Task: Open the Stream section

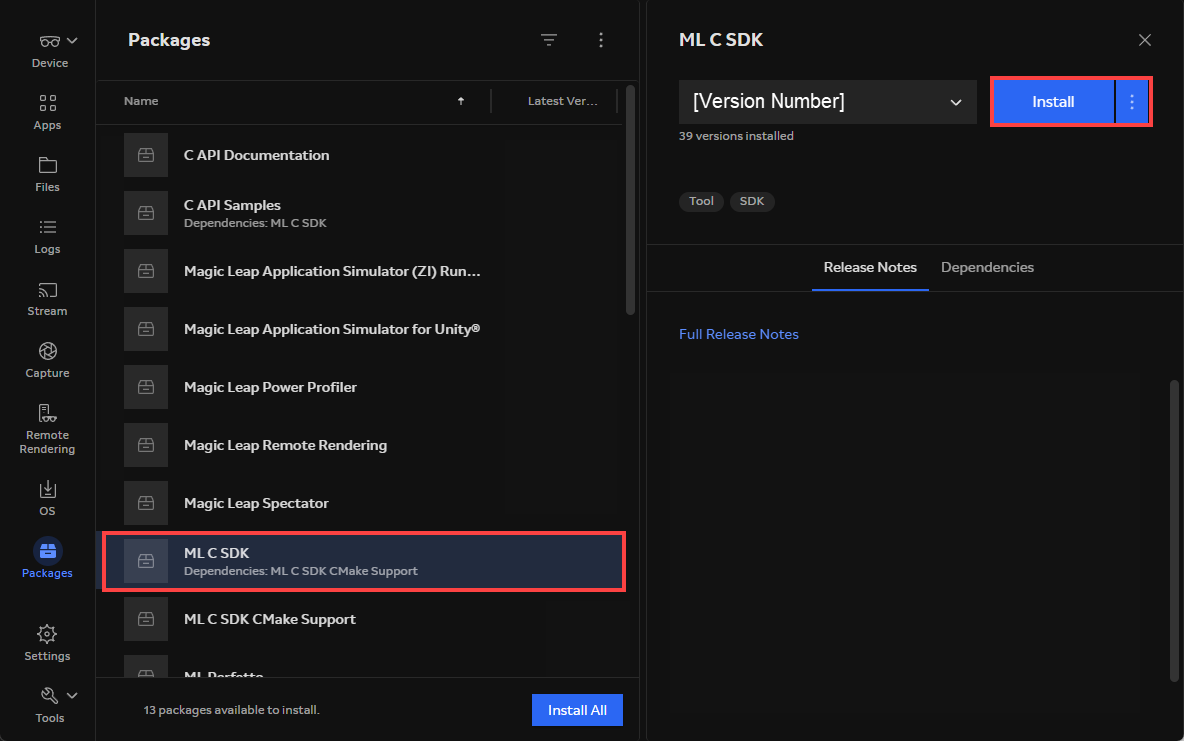Action: tap(47, 298)
